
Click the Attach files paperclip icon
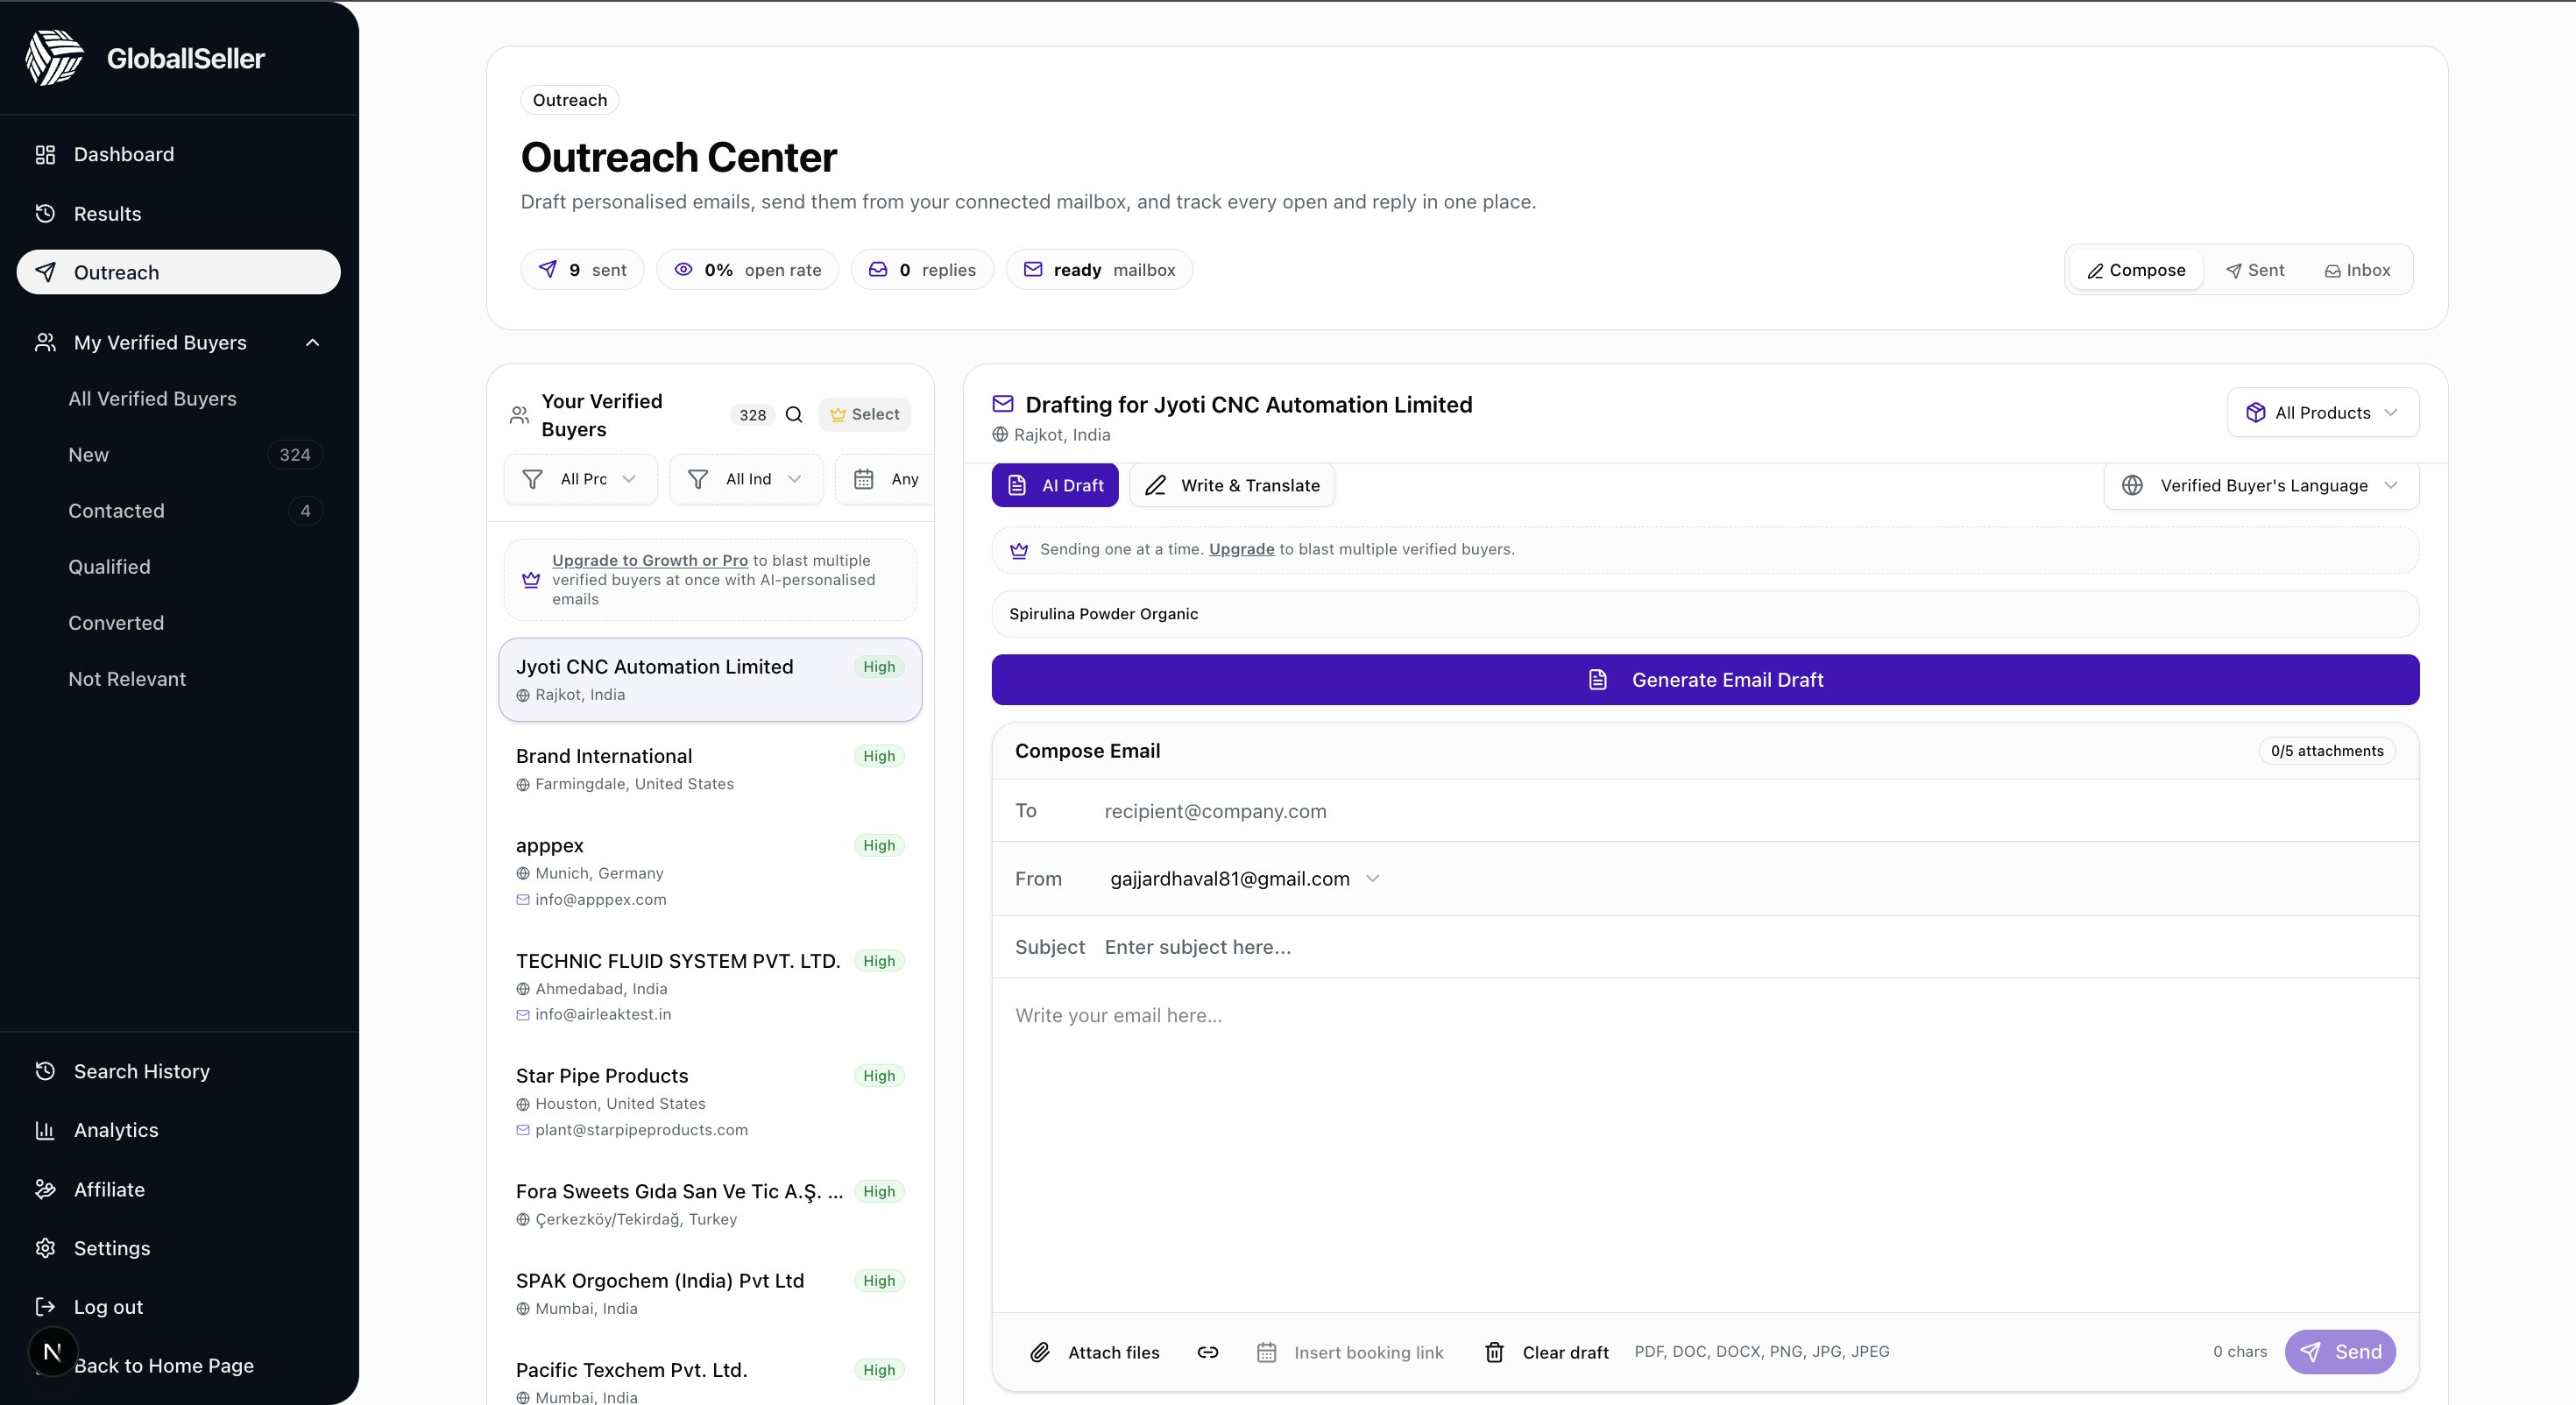tap(1040, 1352)
